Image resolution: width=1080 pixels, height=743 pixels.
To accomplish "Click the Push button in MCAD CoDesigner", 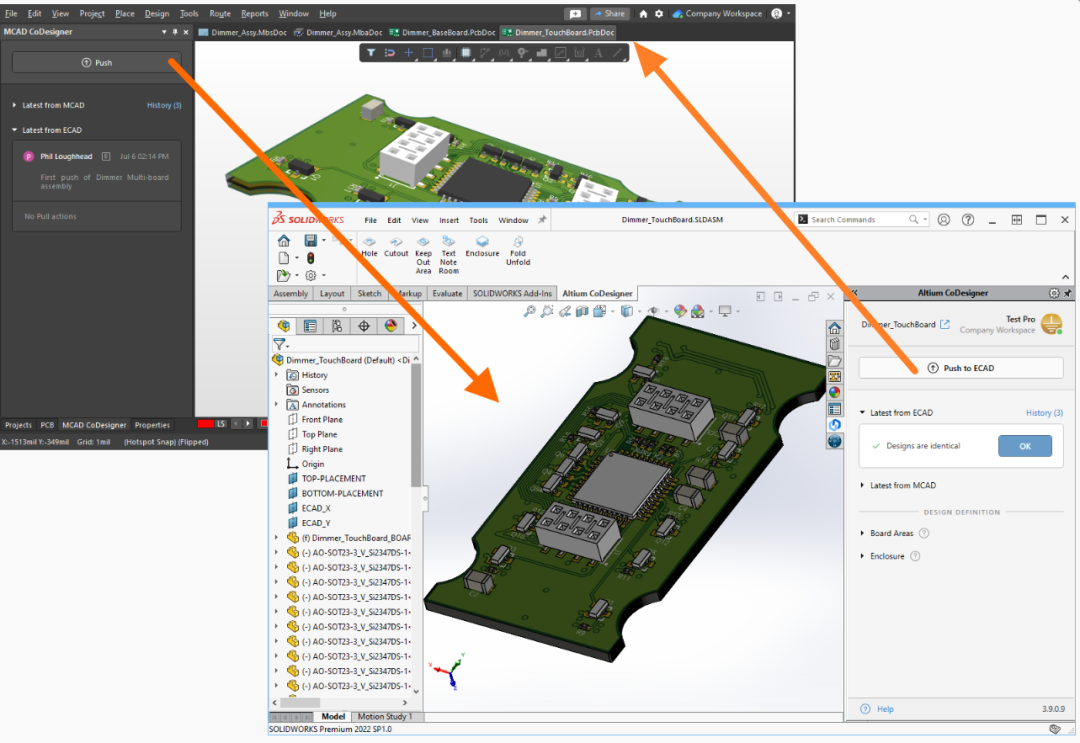I will point(96,63).
